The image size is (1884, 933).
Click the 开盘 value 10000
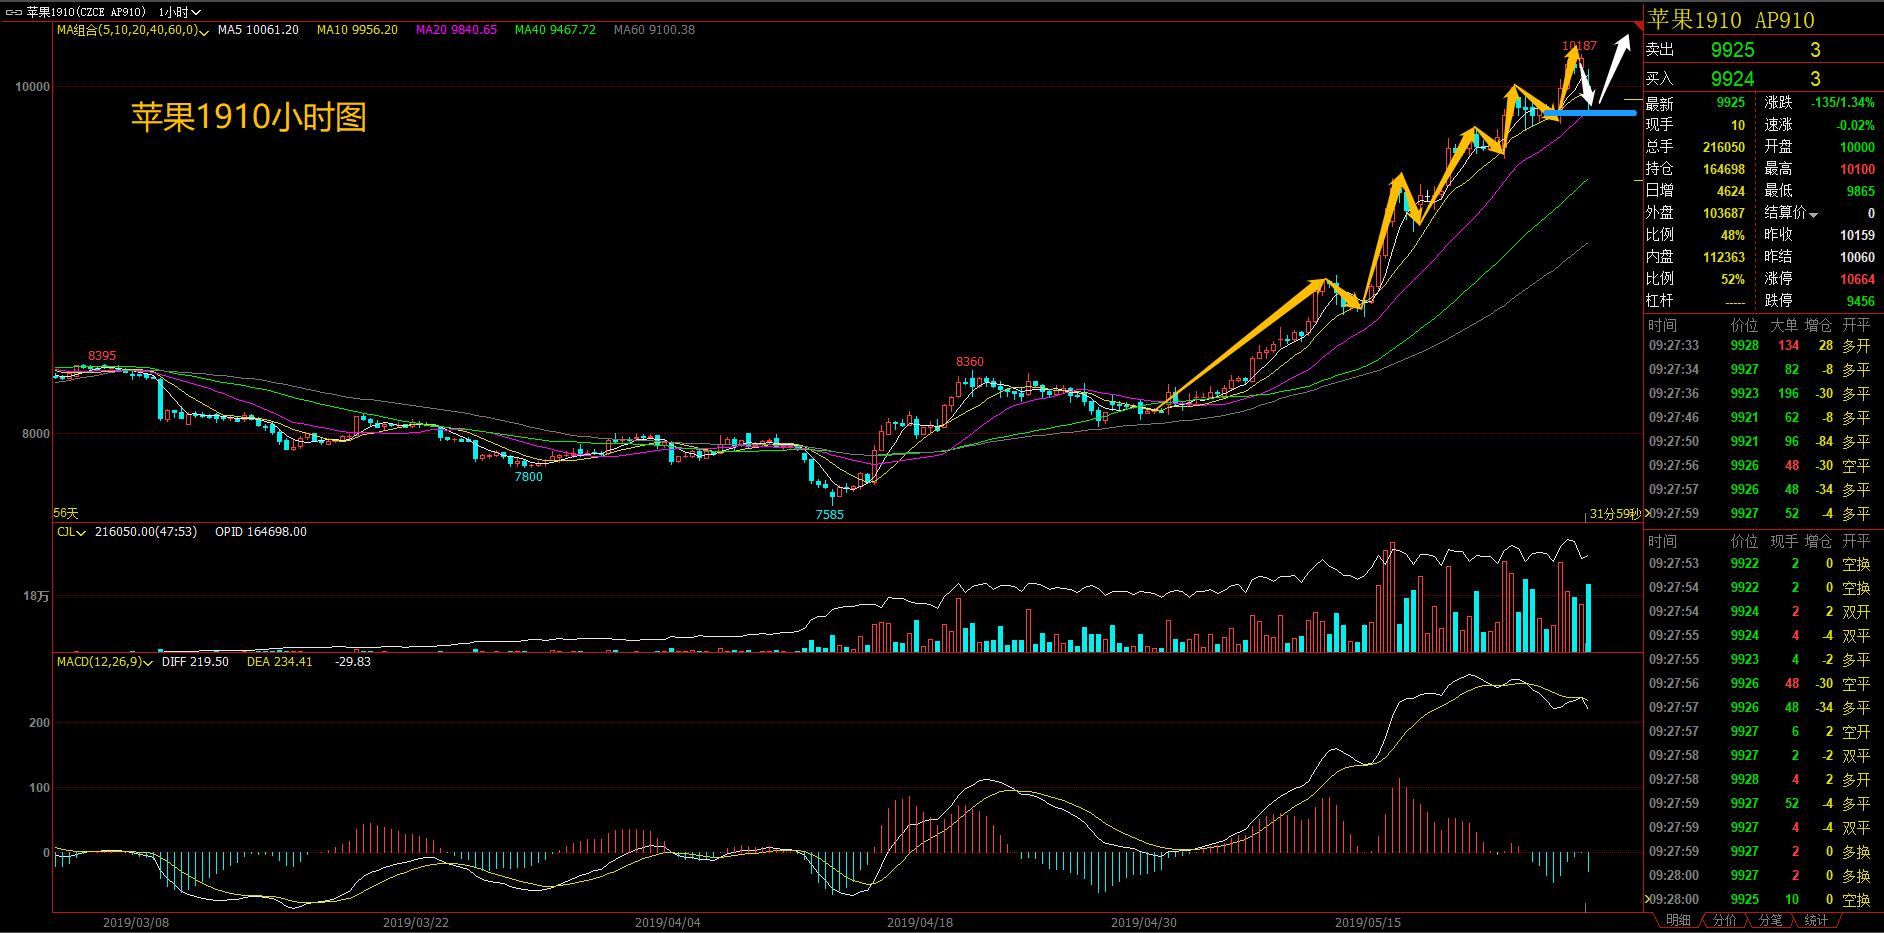pos(1857,147)
